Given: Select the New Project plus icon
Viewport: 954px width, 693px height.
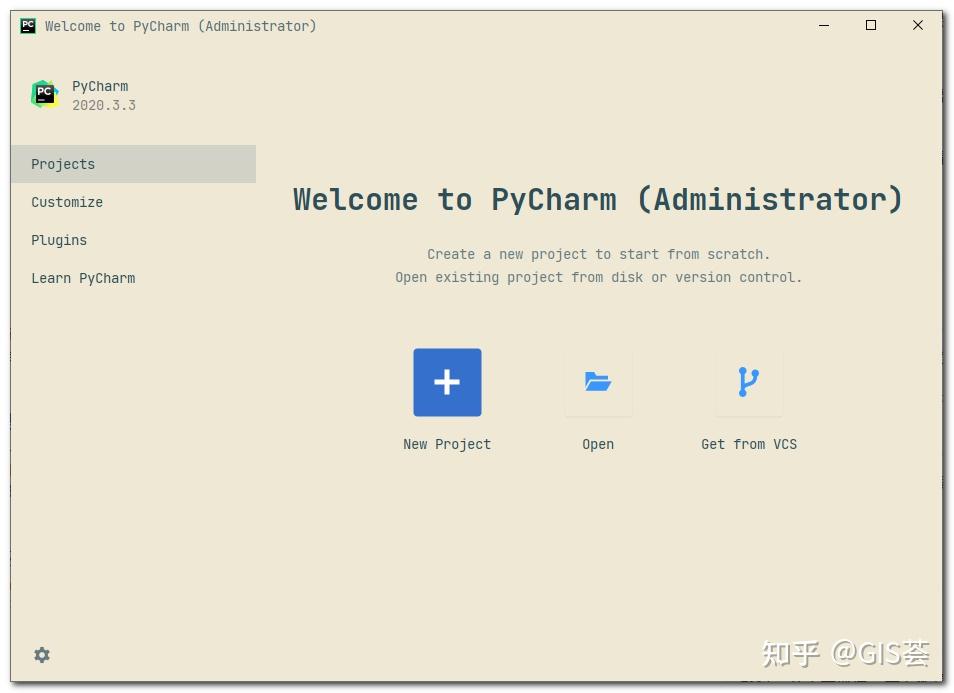Looking at the screenshot, I should [446, 382].
